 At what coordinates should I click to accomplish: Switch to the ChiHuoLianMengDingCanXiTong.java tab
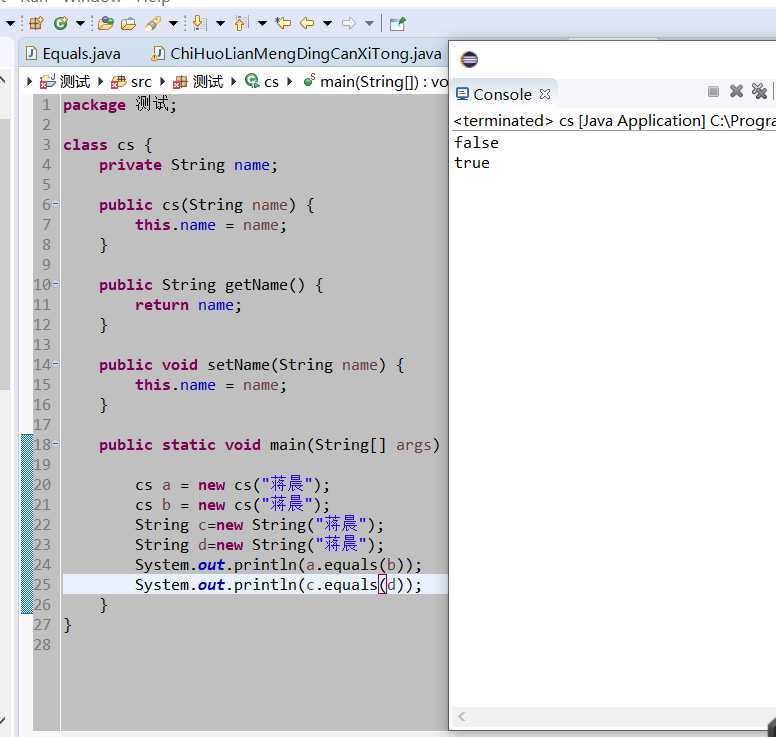(x=296, y=53)
